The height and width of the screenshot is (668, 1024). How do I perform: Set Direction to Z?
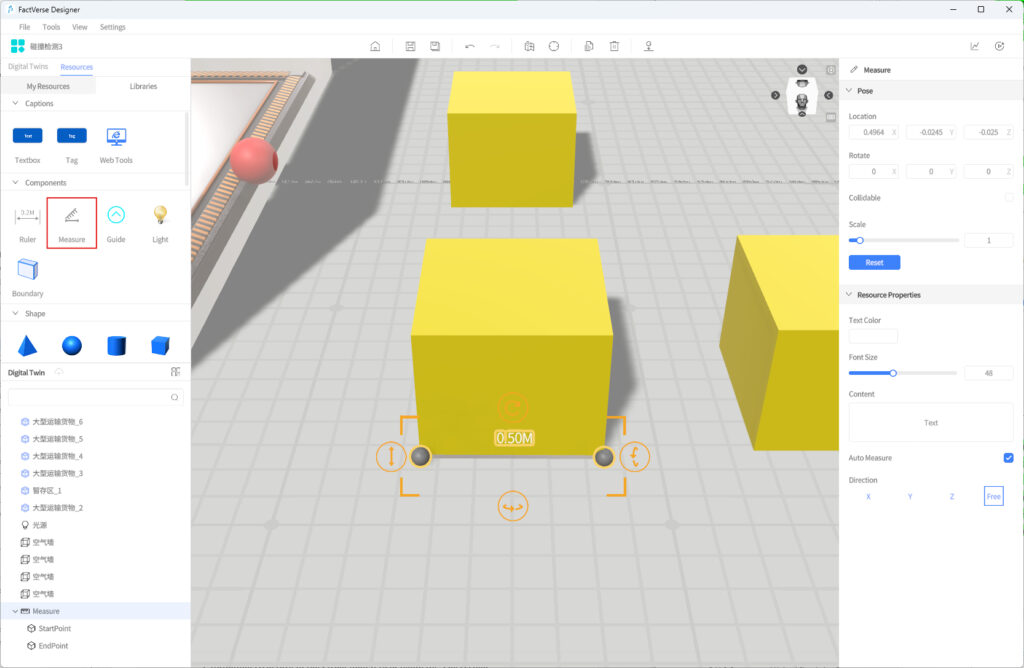click(952, 497)
